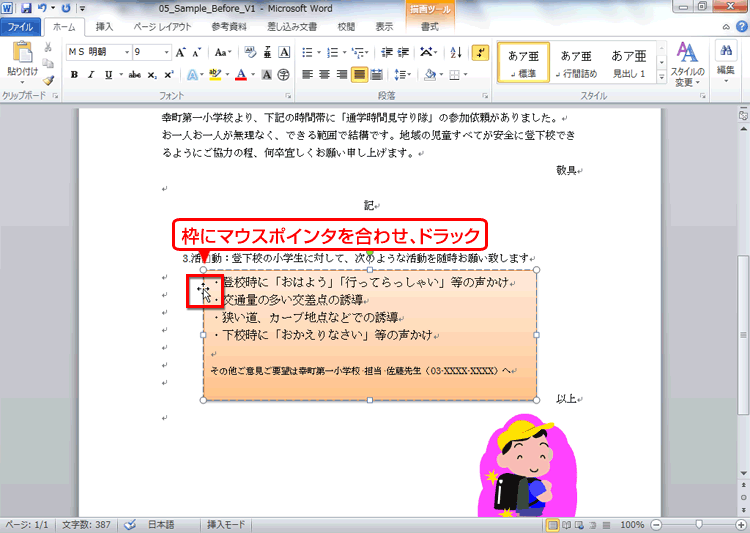This screenshot has height=533, width=750.
Task: Click the Align Text Right icon
Action: click(x=342, y=75)
